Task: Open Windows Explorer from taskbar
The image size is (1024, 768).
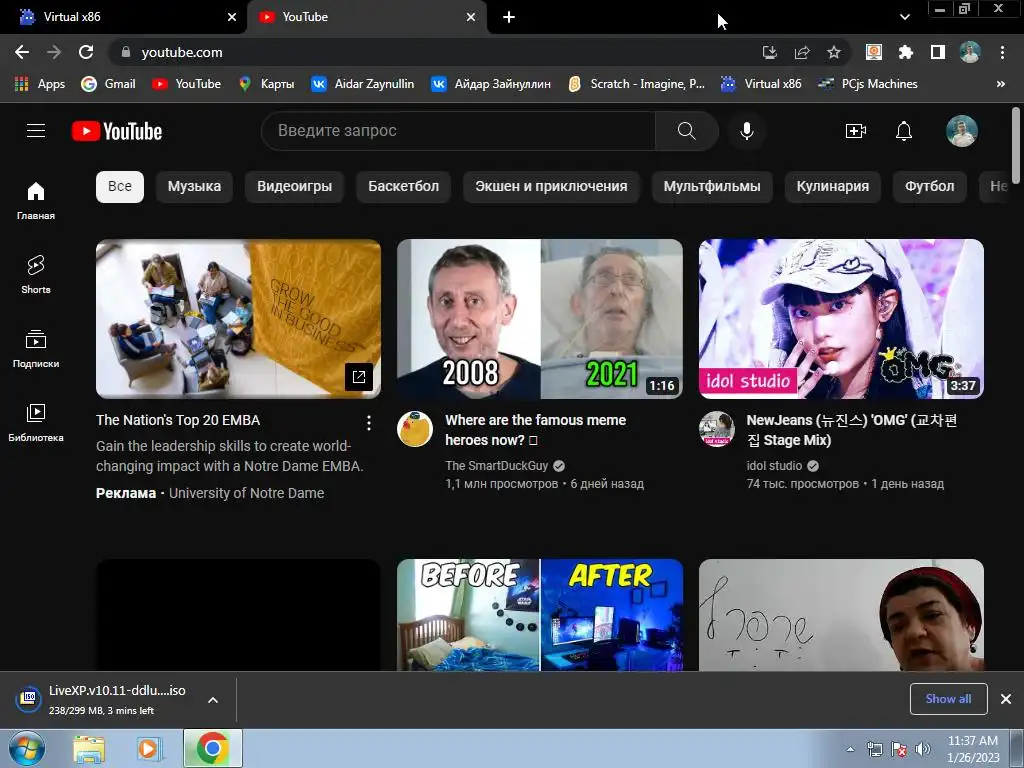Action: [x=89, y=749]
